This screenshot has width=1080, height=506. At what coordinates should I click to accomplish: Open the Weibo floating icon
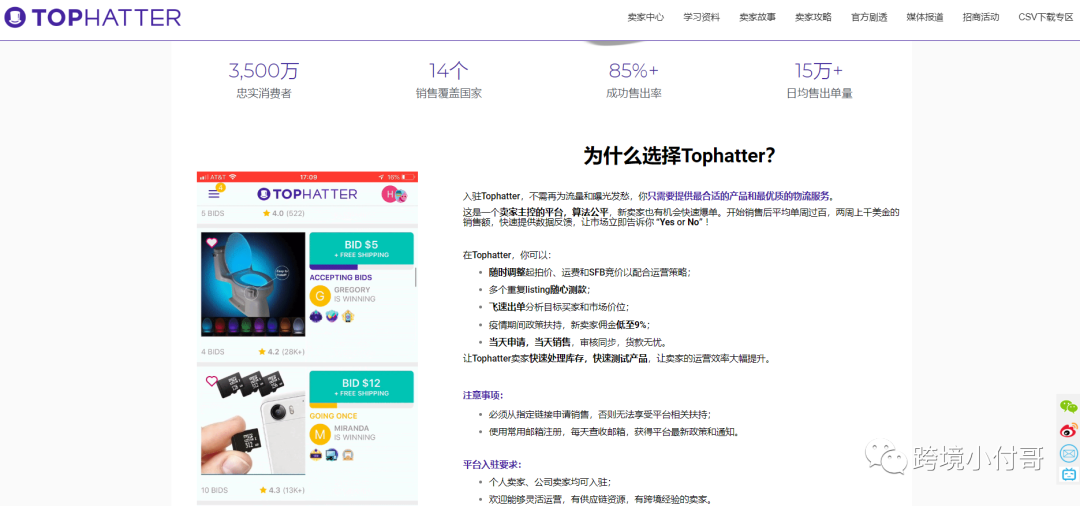(1068, 430)
